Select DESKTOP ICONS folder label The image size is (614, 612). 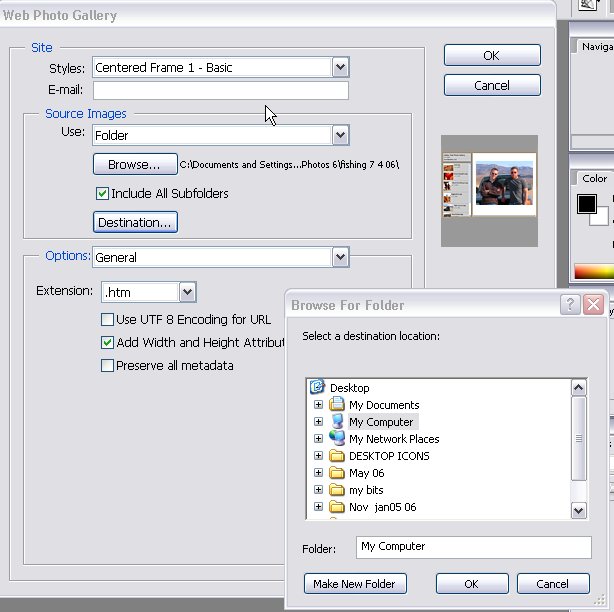(389, 456)
